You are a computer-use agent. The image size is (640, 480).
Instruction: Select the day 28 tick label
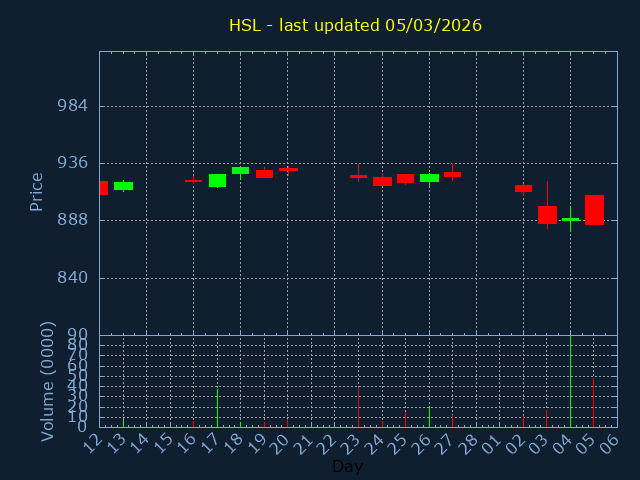[x=469, y=442]
